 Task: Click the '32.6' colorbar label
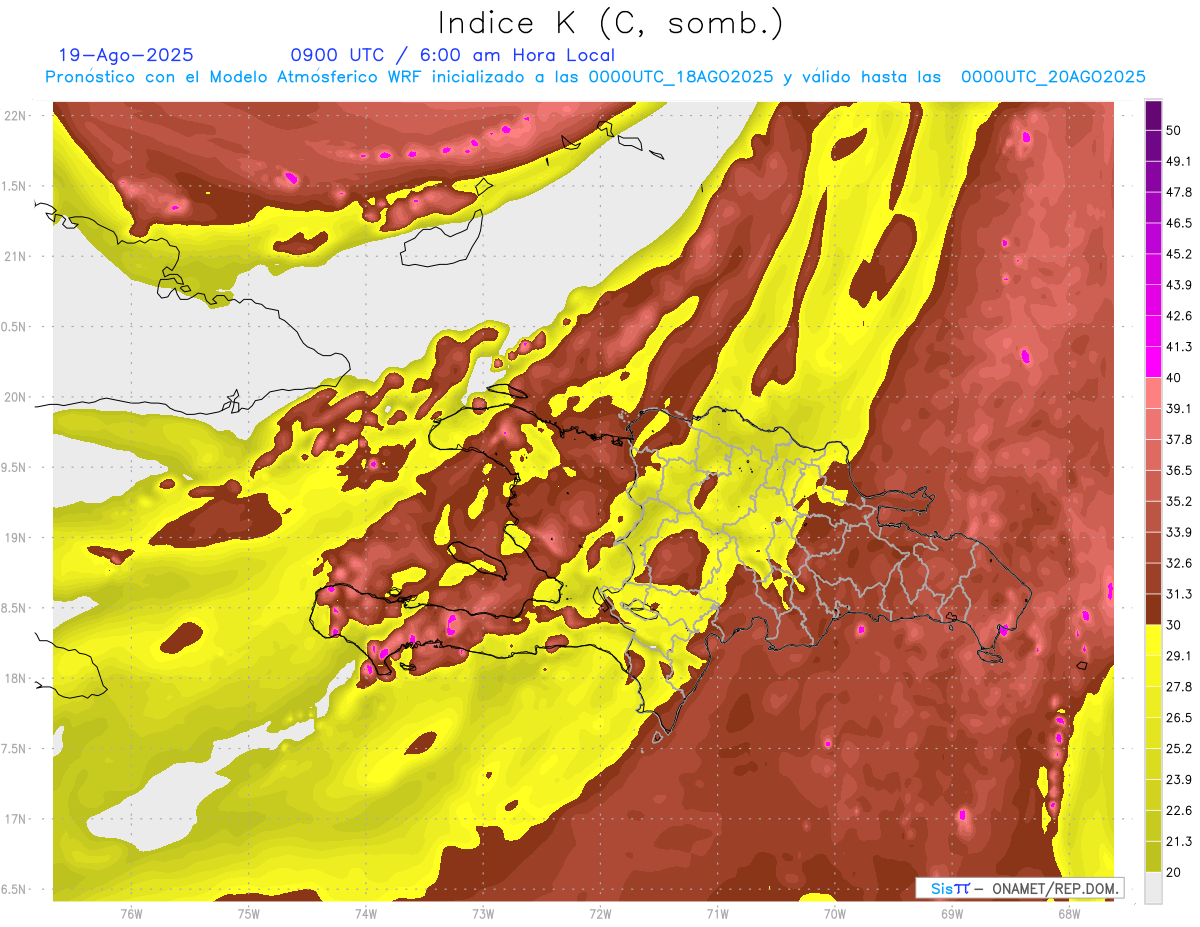[1178, 563]
